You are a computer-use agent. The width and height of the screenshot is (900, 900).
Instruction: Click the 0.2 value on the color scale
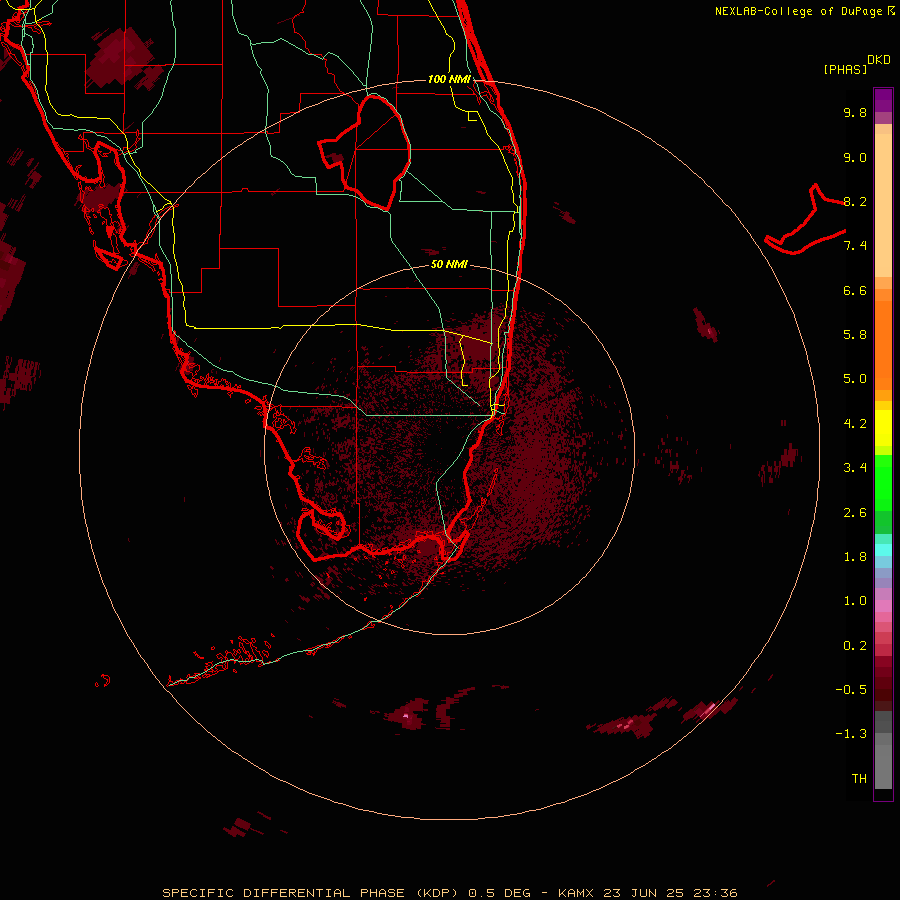(855, 646)
